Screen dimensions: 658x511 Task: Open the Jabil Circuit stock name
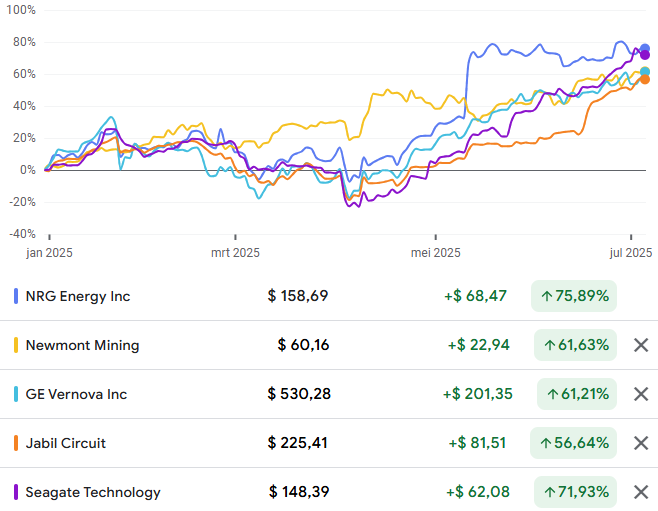pyautogui.click(x=65, y=443)
